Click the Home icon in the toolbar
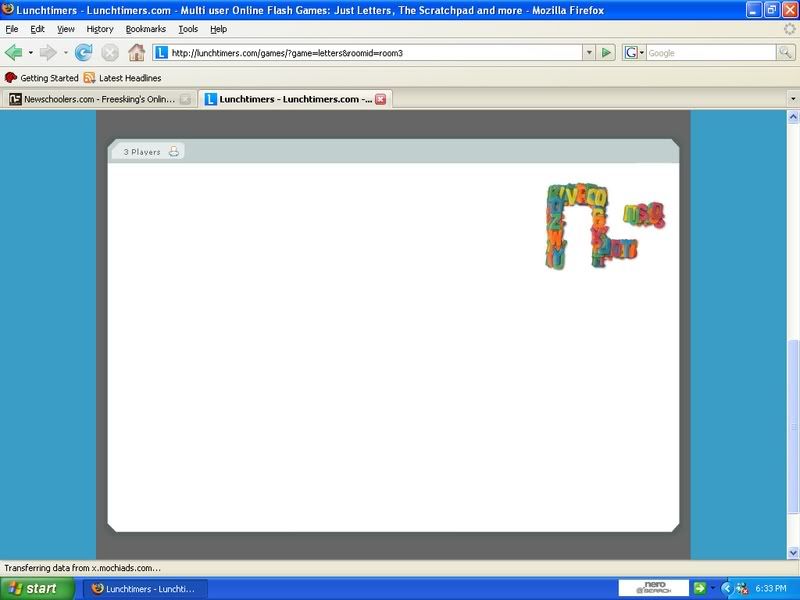 point(136,53)
